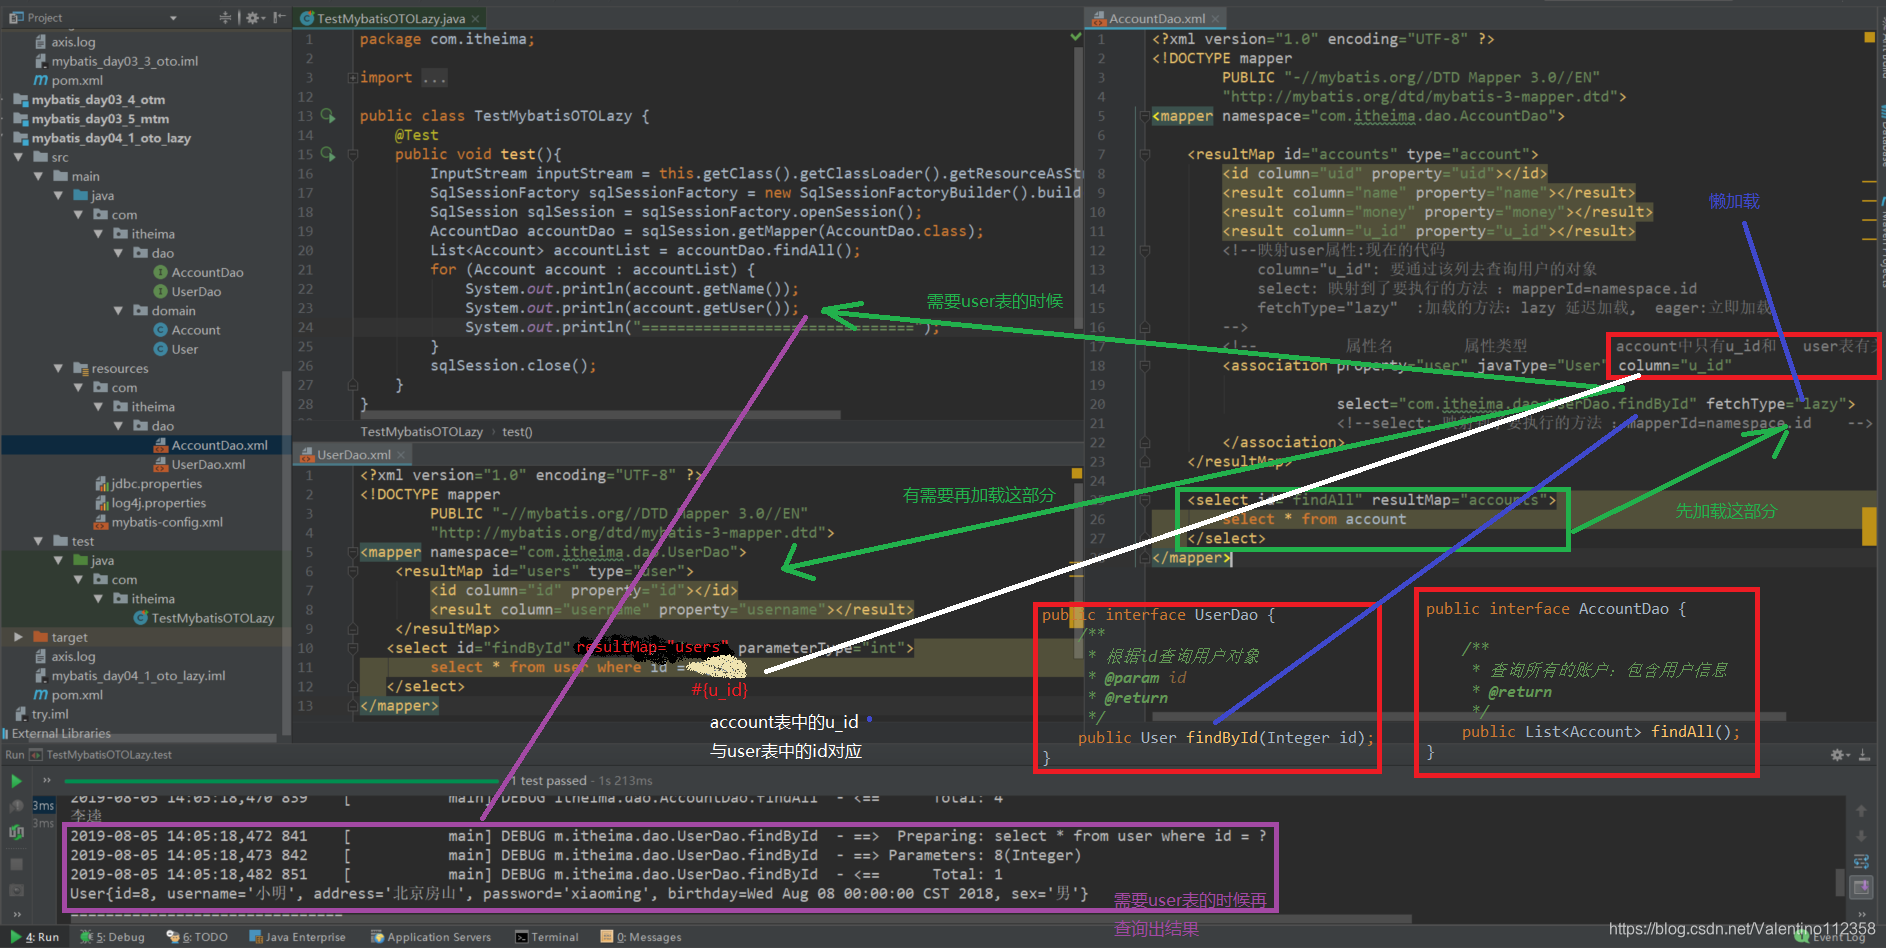This screenshot has width=1886, height=948.
Task: Open Project panel gear settings
Action: [254, 18]
